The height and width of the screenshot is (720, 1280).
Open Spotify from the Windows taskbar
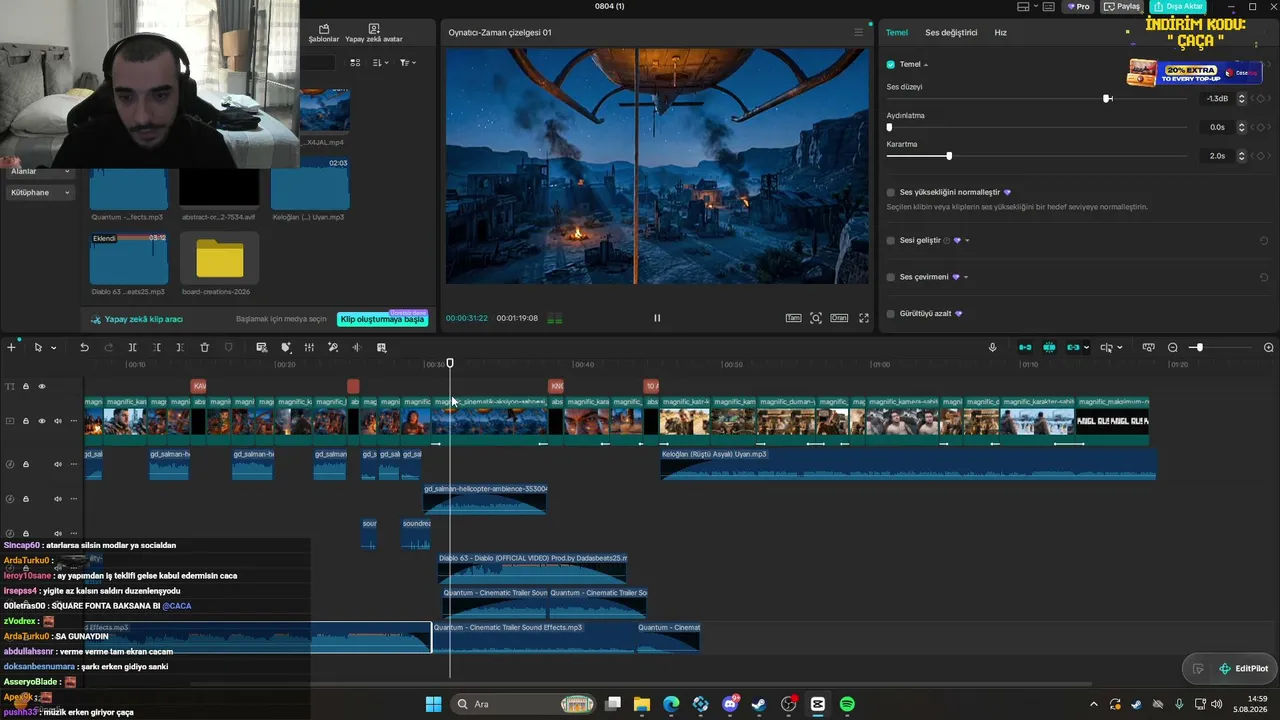click(847, 704)
